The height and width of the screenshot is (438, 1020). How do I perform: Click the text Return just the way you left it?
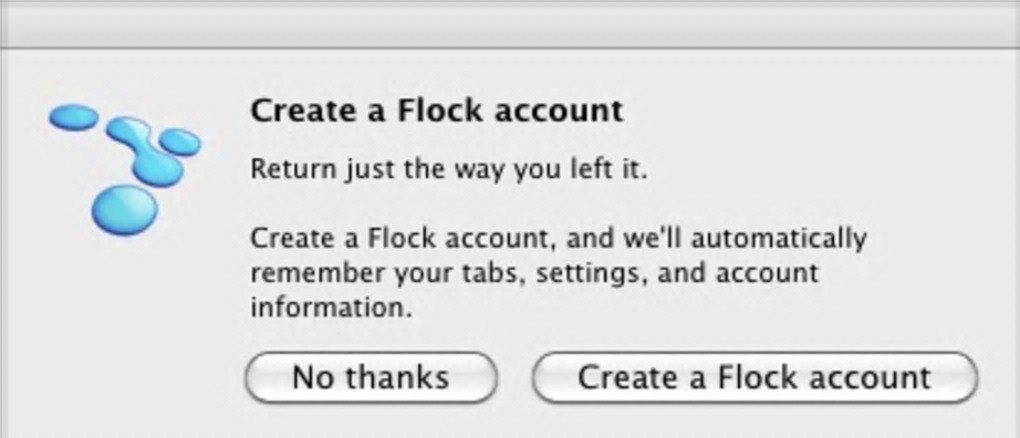point(449,168)
